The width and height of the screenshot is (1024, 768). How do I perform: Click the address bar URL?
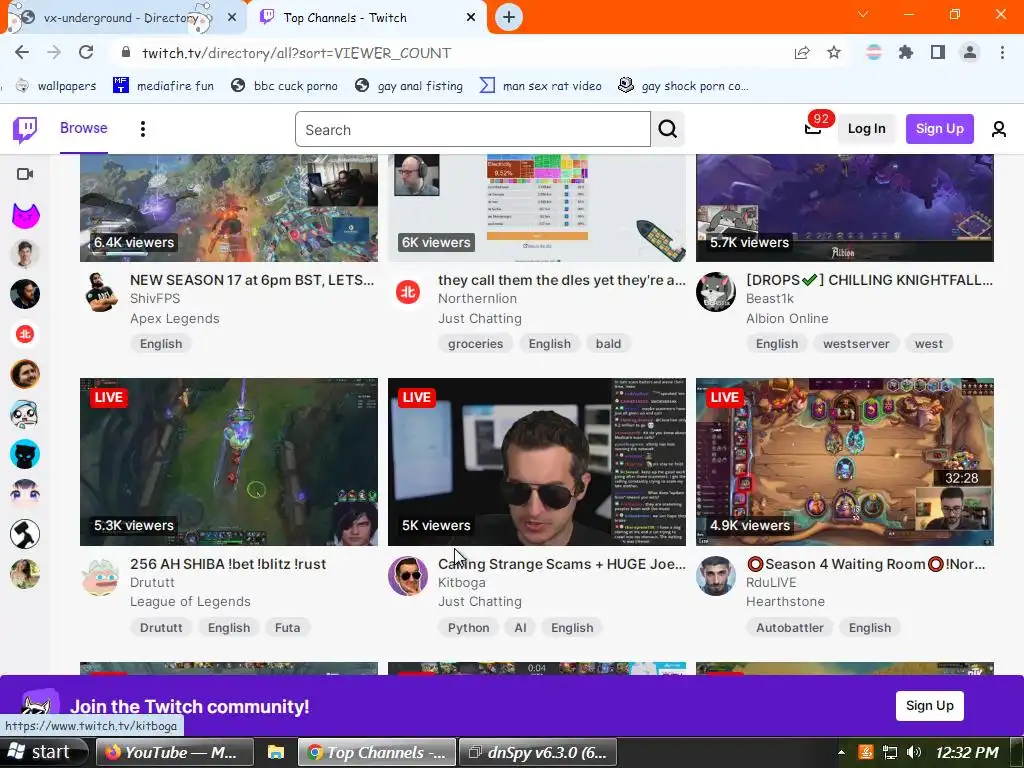296,53
